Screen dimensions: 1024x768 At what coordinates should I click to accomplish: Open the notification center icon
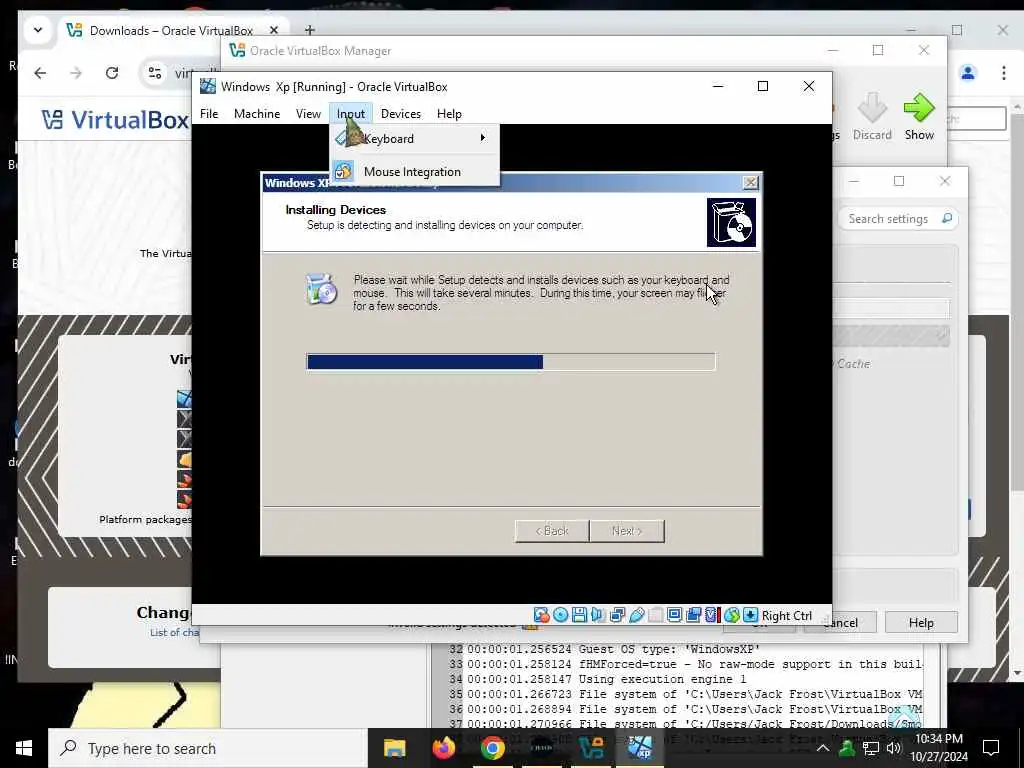tap(991, 748)
